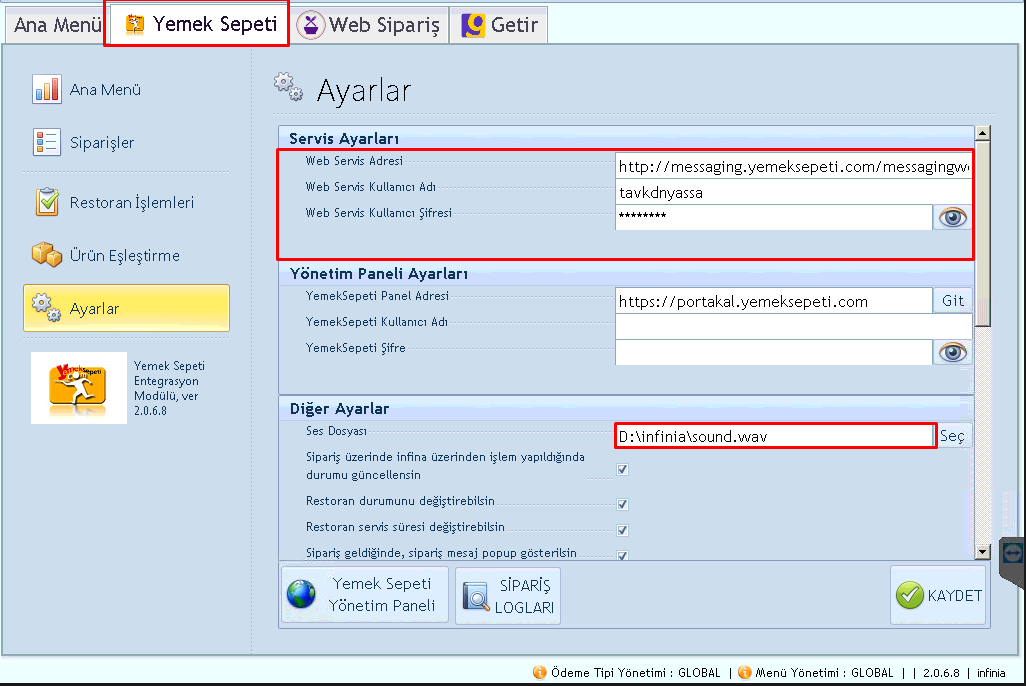Click the Menü Yönetimi info icon
1026x686 pixels.
coord(745,672)
